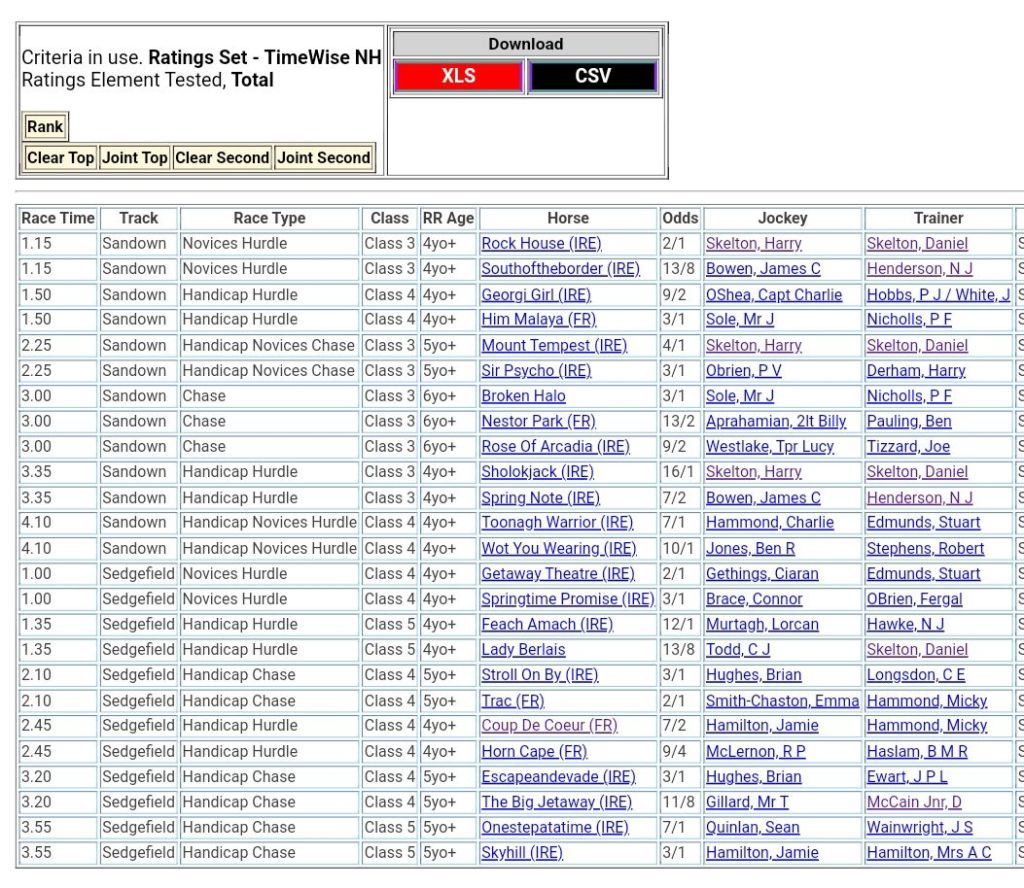
Task: Download the ratings as CSV
Action: click(x=592, y=76)
